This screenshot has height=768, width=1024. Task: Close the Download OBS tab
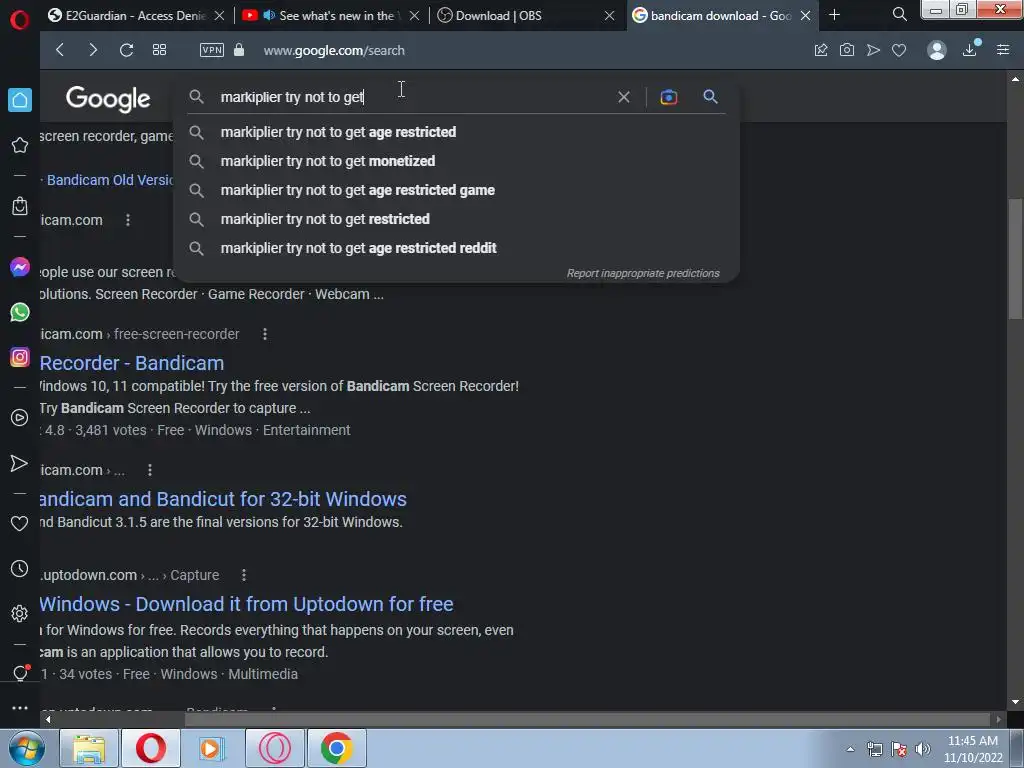[609, 15]
